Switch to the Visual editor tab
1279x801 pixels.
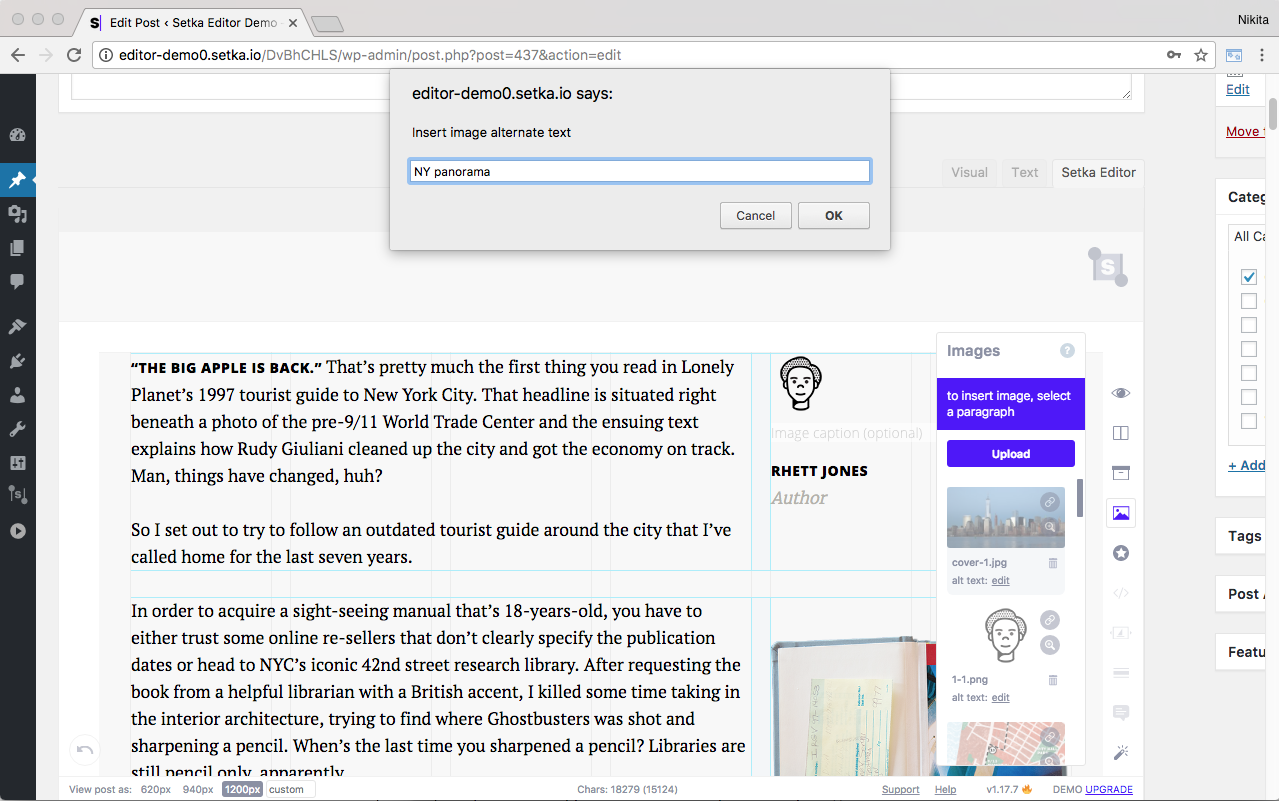(969, 172)
